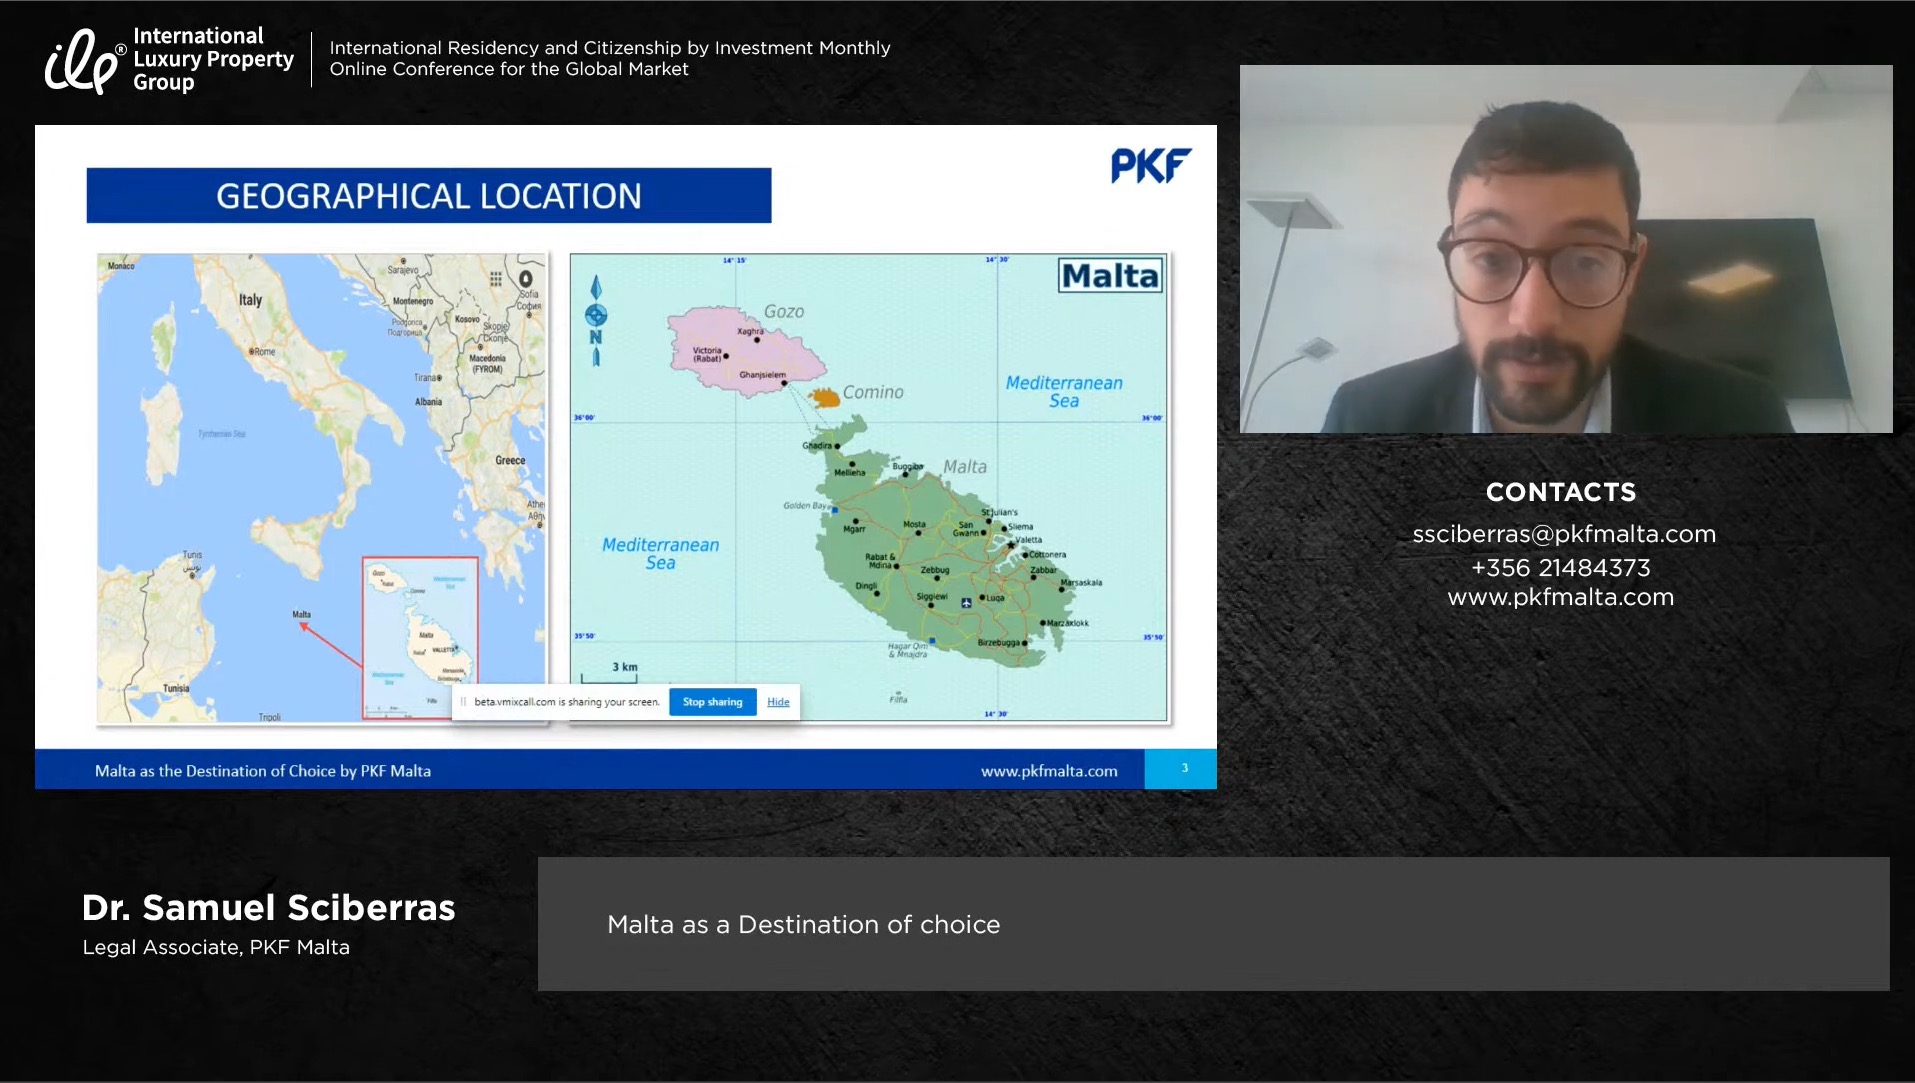Image resolution: width=1915 pixels, height=1083 pixels.
Task: Click the PKF logo on slide
Action: point(1150,166)
